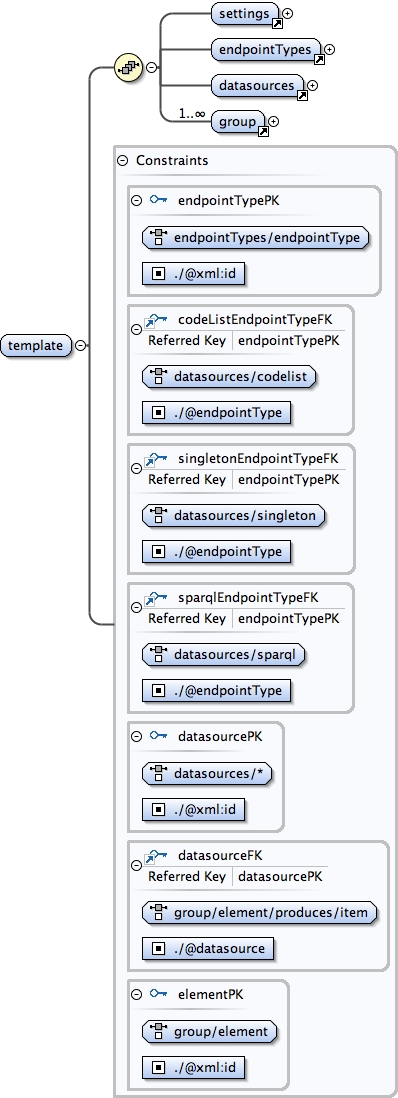Expand the group element

coord(273,121)
